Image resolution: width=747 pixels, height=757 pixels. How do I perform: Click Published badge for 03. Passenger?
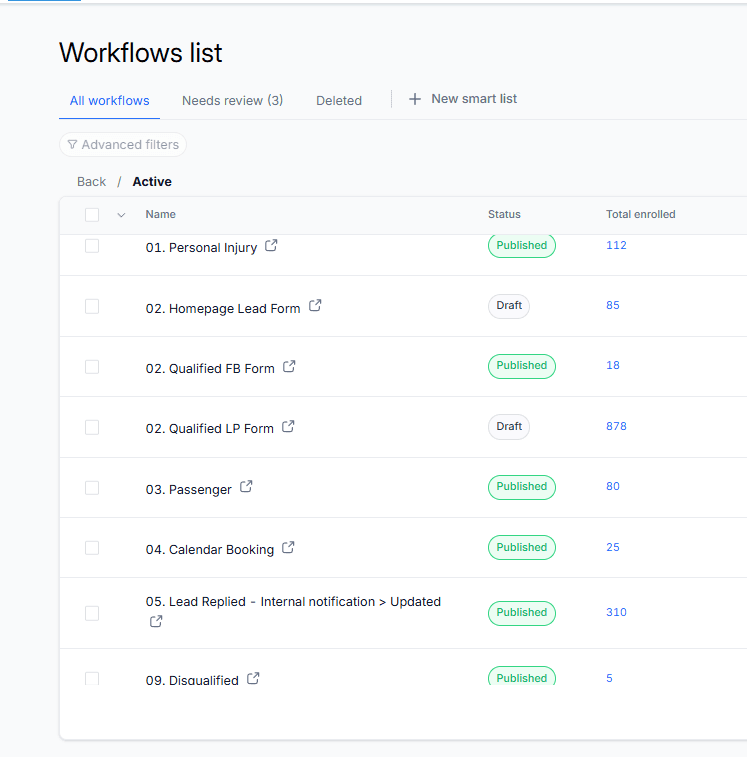pyautogui.click(x=522, y=487)
